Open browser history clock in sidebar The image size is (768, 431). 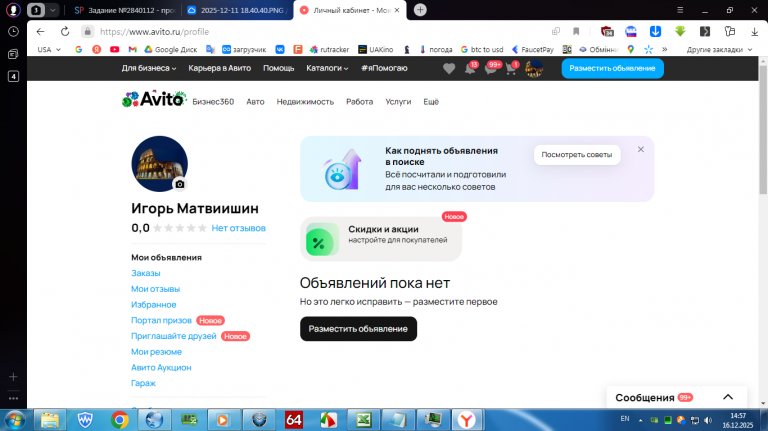click(x=13, y=31)
